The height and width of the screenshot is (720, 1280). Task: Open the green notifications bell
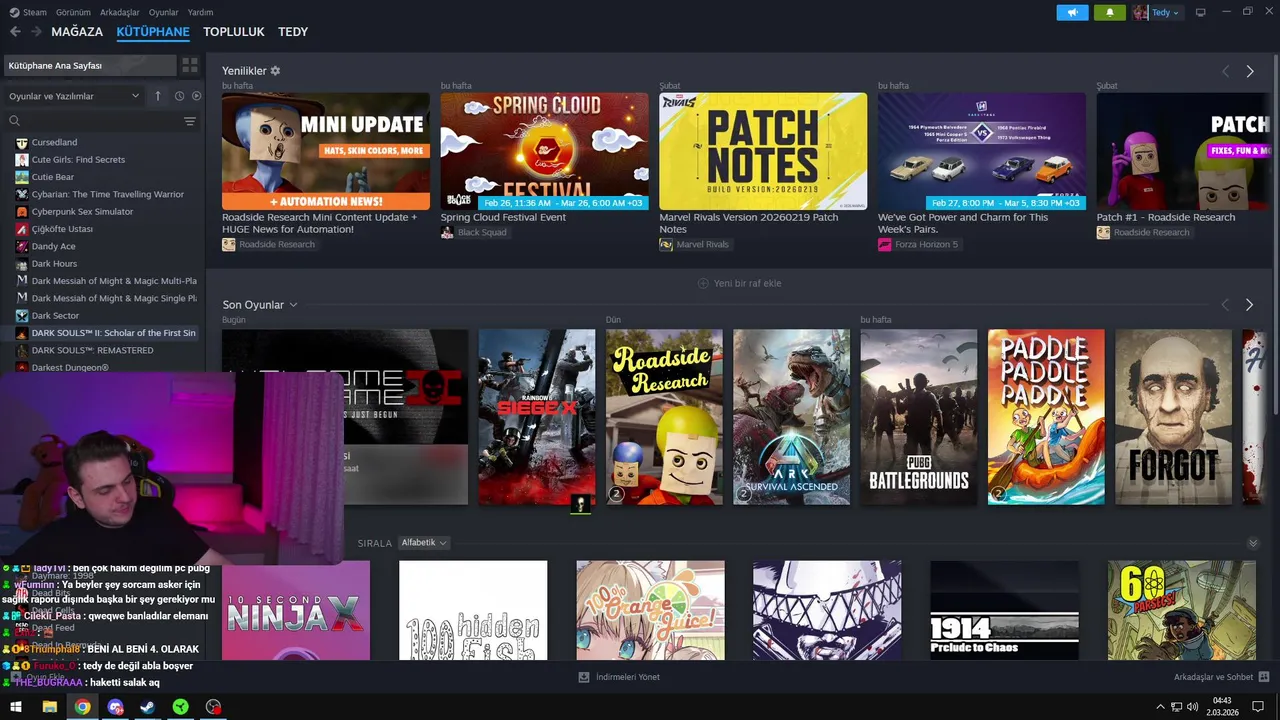click(x=1109, y=12)
